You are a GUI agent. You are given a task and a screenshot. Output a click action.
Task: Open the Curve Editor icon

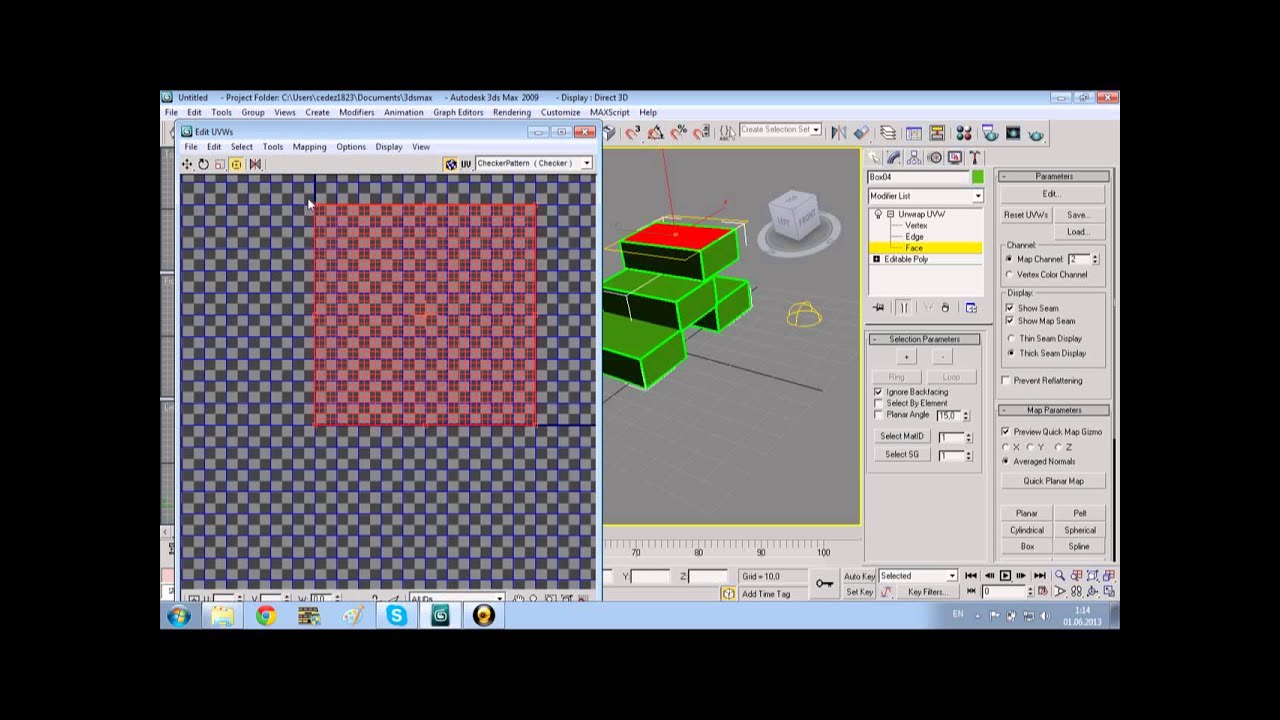pos(913,132)
